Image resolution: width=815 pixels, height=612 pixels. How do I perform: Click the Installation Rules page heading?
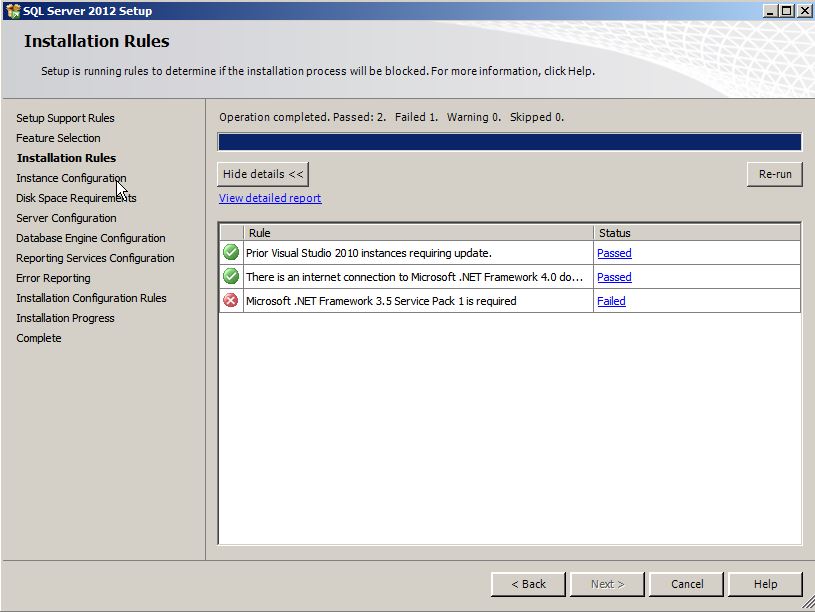click(x=97, y=41)
